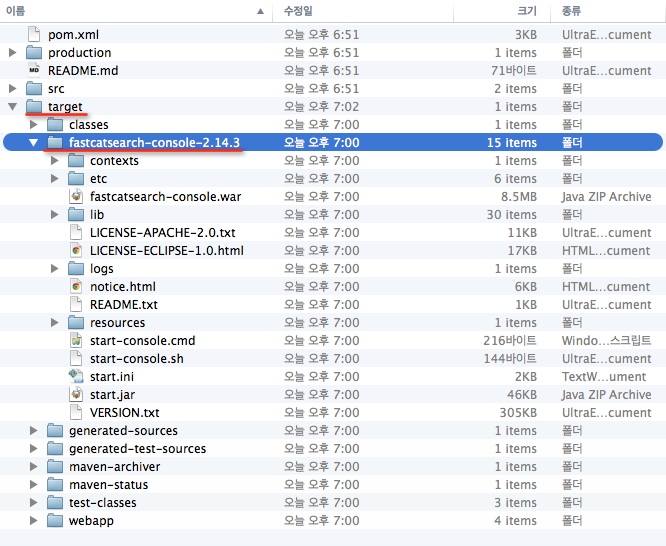Expand the maven-archiver folder

[x=34, y=467]
